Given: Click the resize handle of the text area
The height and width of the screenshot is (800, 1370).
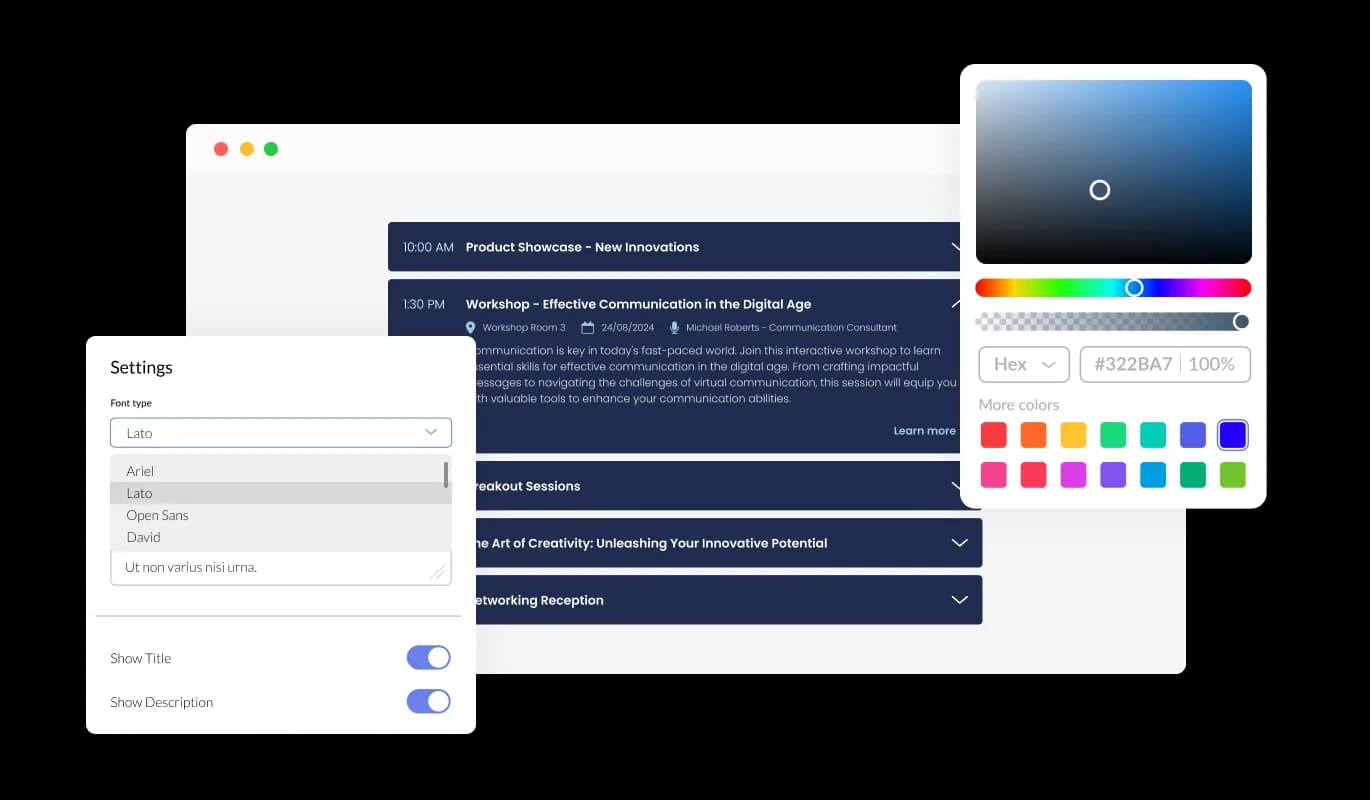Looking at the screenshot, I should (x=437, y=571).
